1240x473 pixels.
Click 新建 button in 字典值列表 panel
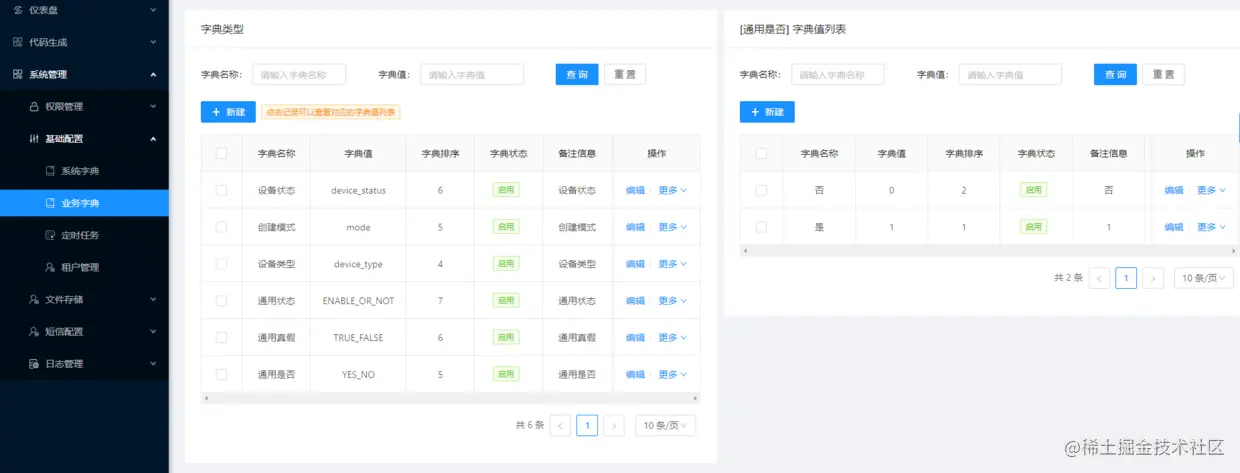pyautogui.click(x=767, y=112)
